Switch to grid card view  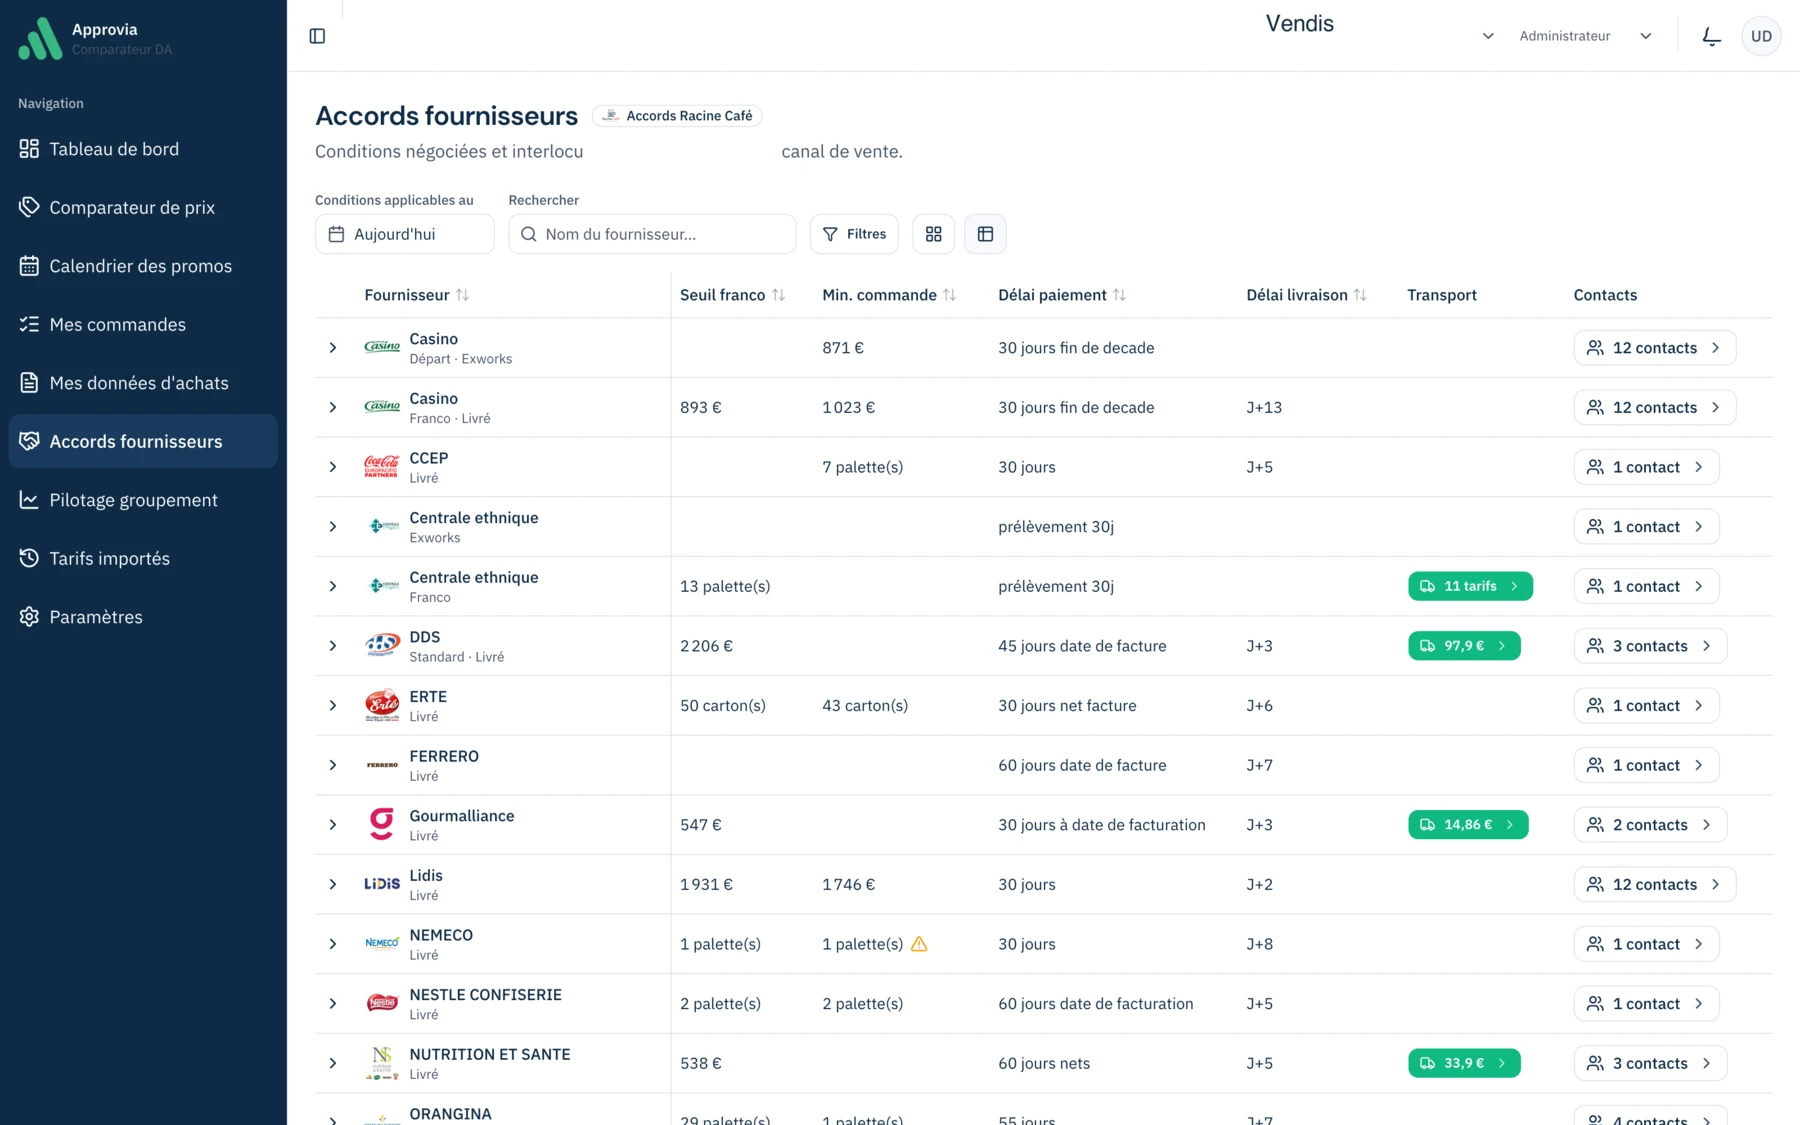pyautogui.click(x=933, y=234)
